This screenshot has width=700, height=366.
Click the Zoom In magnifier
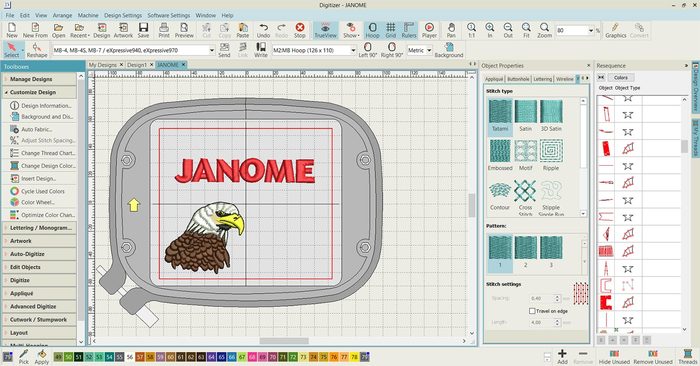(x=490, y=30)
